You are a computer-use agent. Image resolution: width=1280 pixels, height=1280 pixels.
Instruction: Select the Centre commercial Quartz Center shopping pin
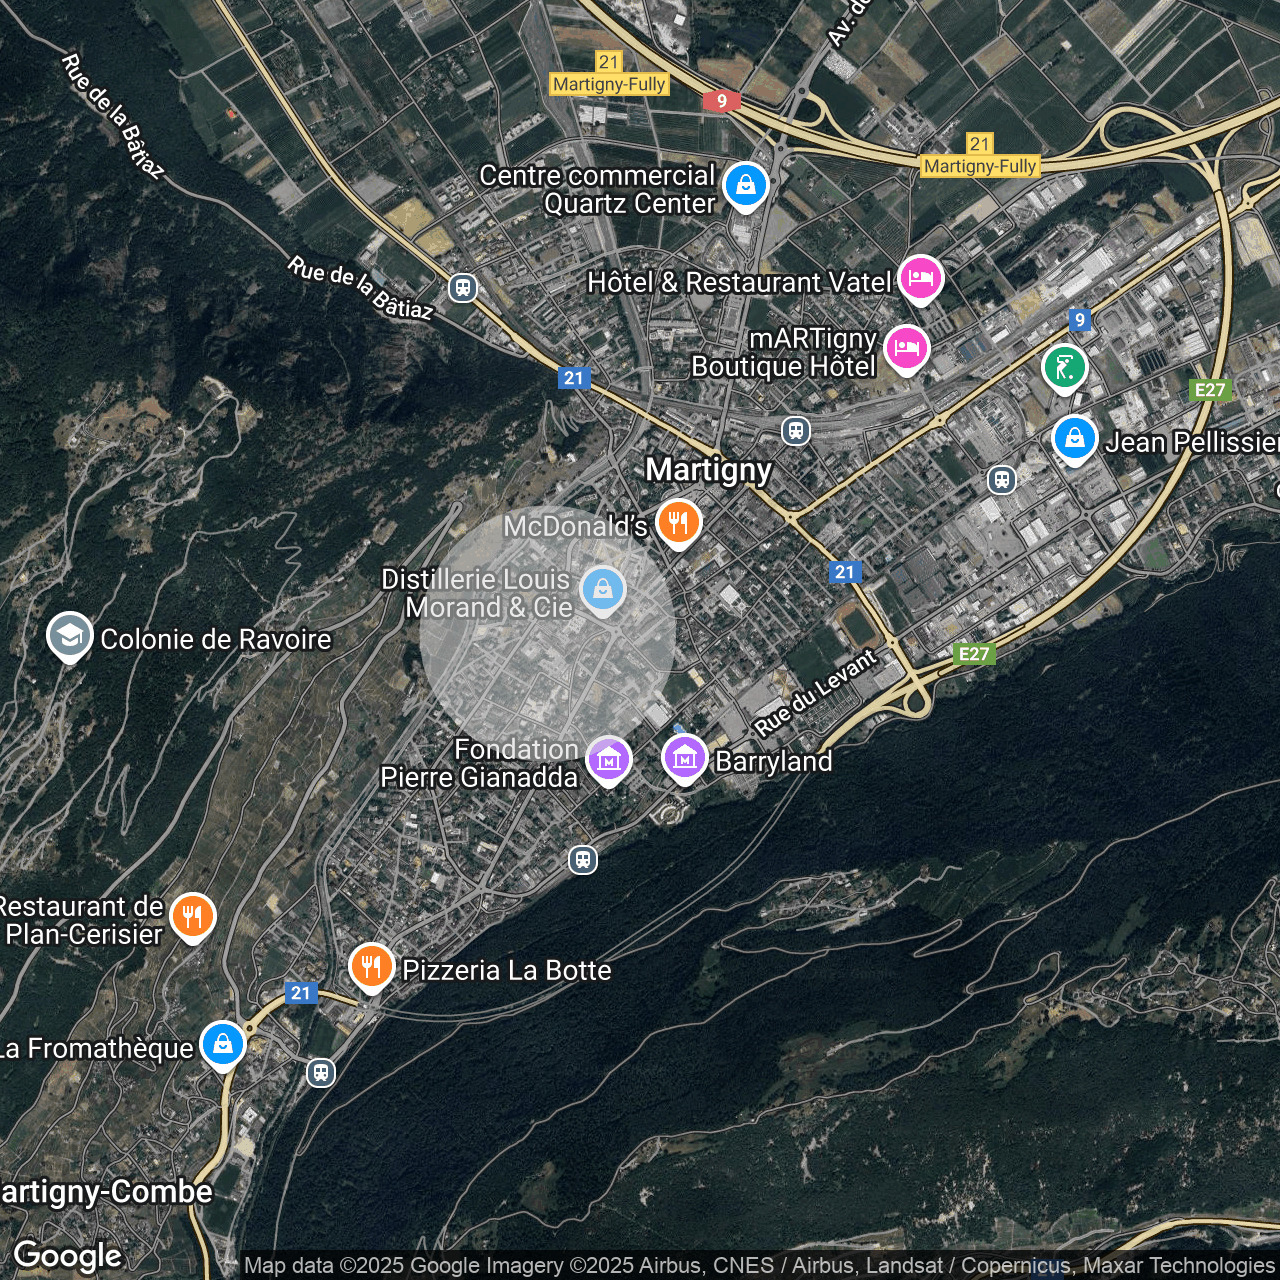click(745, 185)
